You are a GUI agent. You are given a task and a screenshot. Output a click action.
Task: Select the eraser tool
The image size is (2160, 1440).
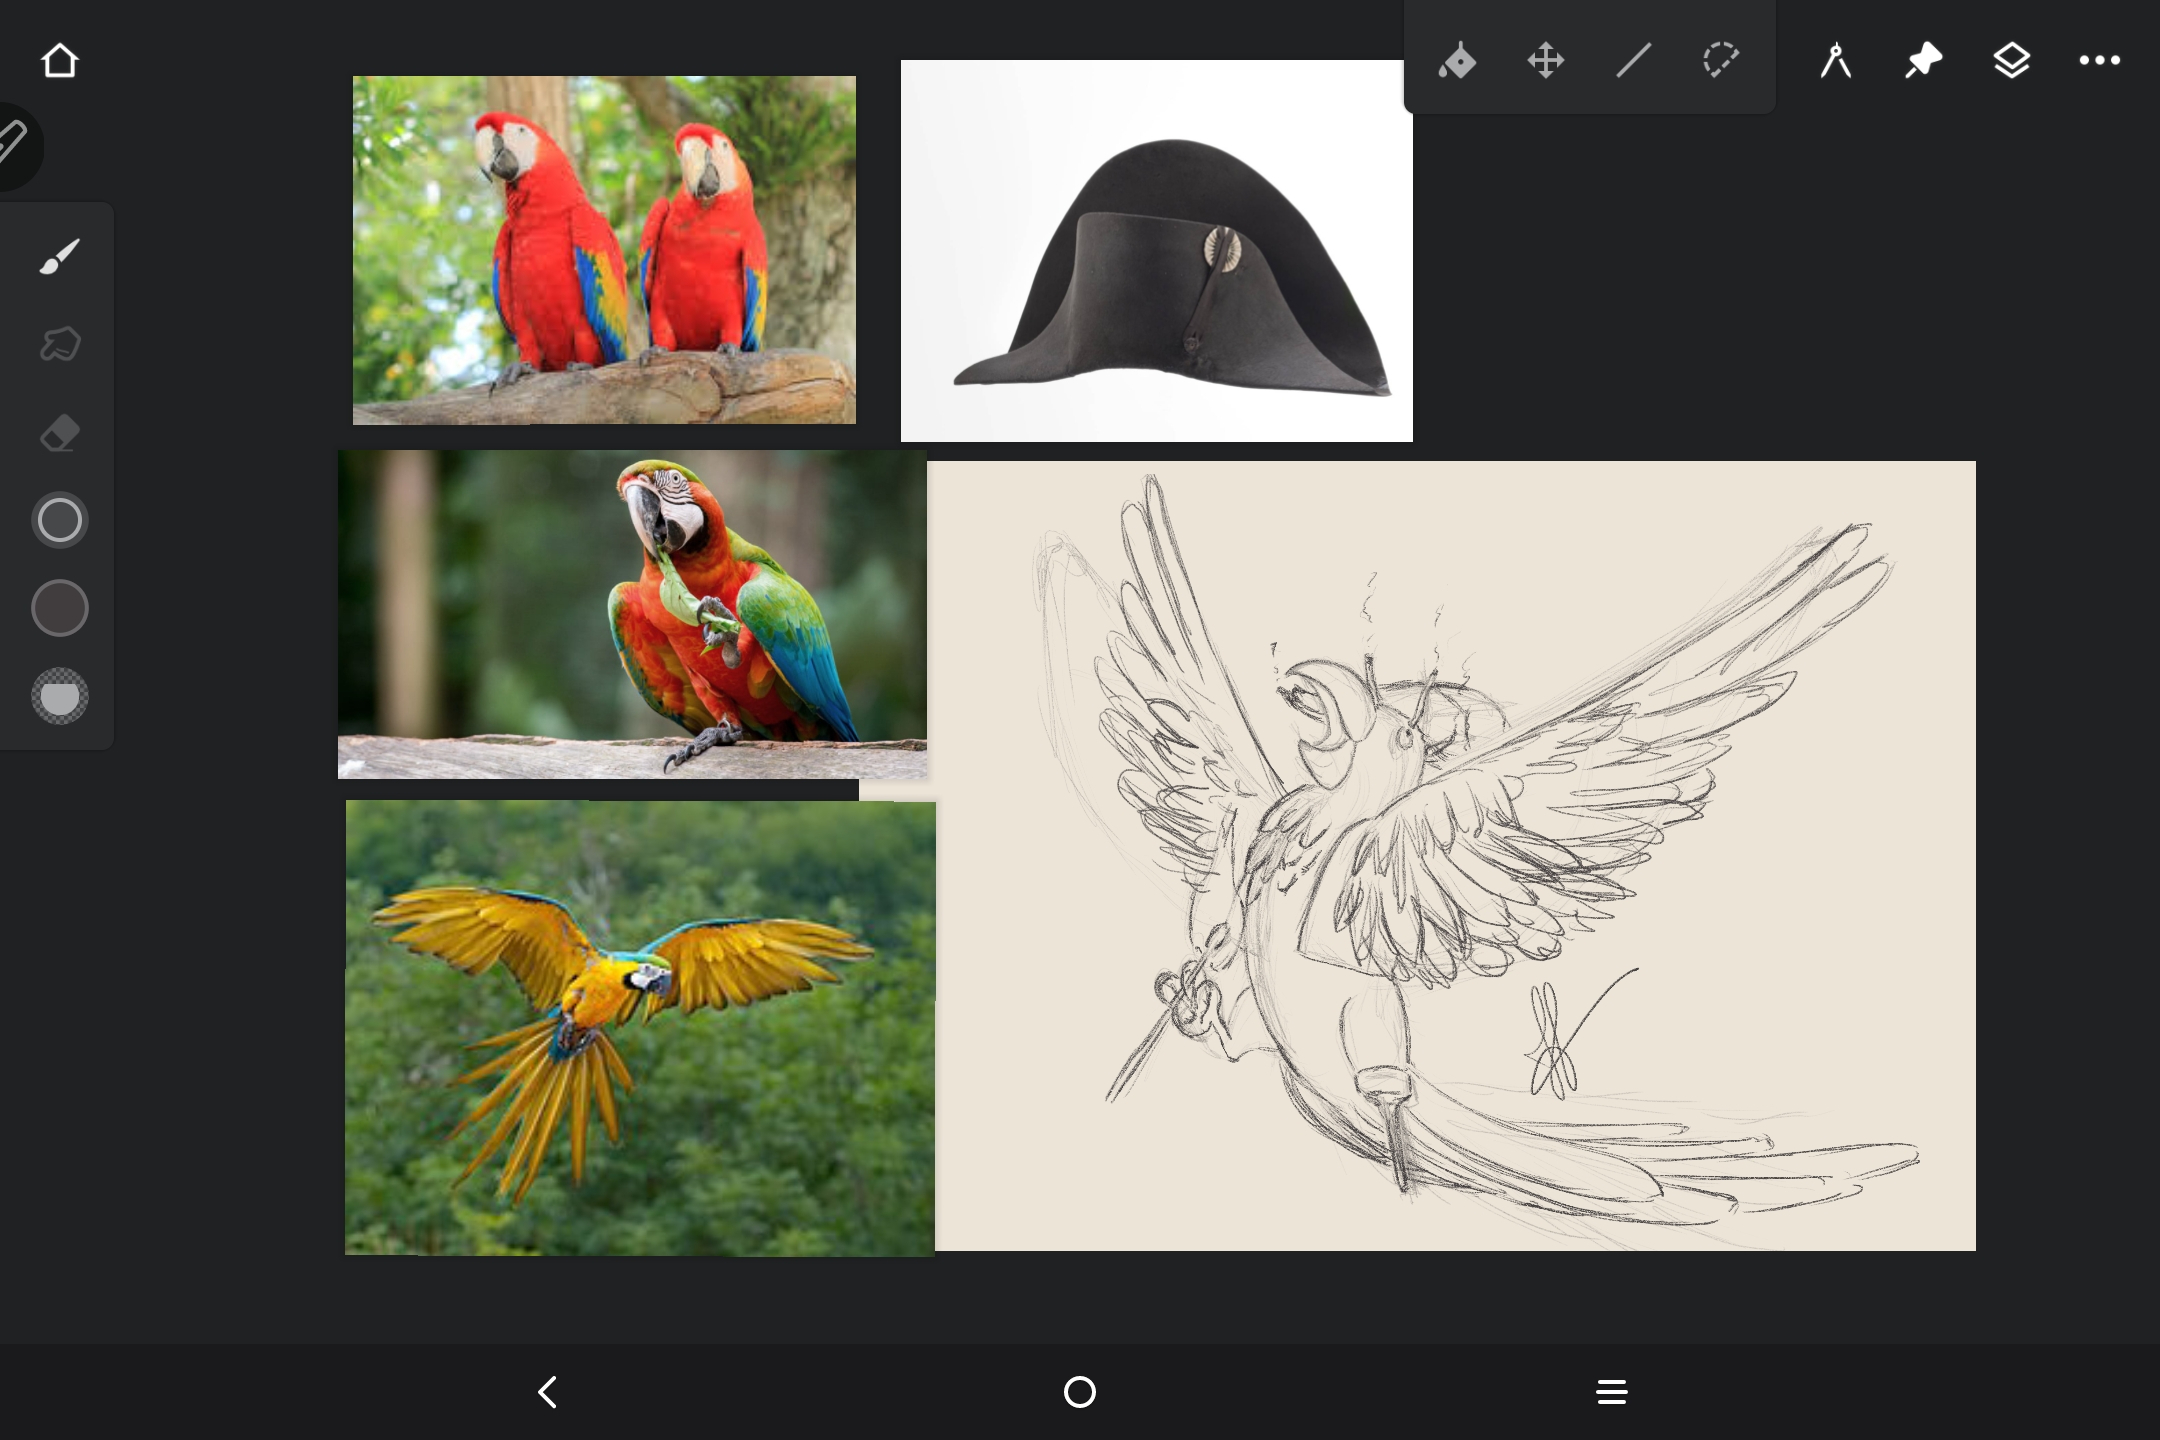click(60, 433)
